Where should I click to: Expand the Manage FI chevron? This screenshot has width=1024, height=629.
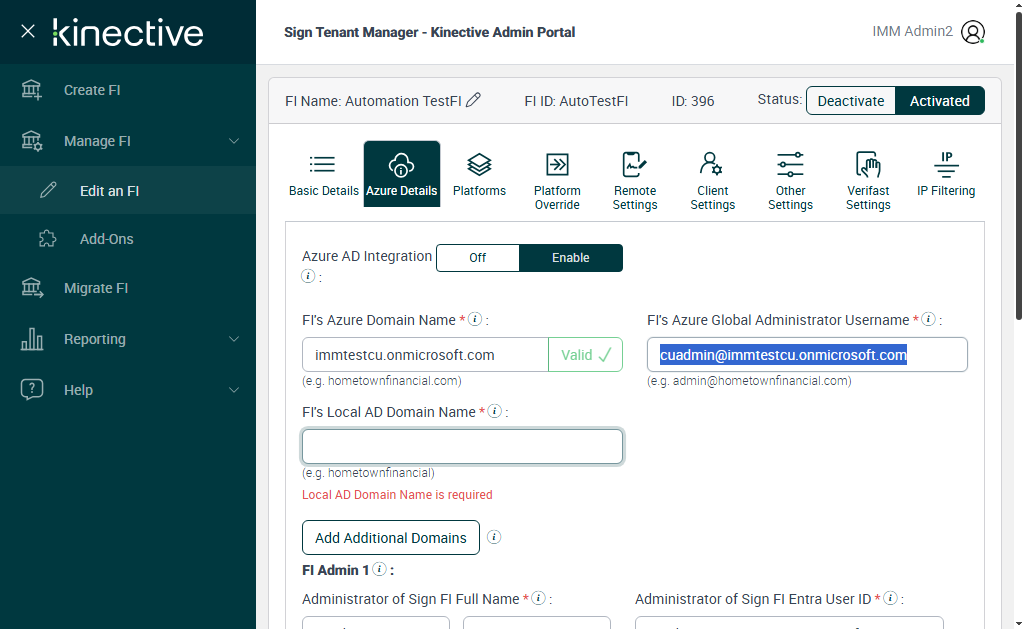(234, 141)
